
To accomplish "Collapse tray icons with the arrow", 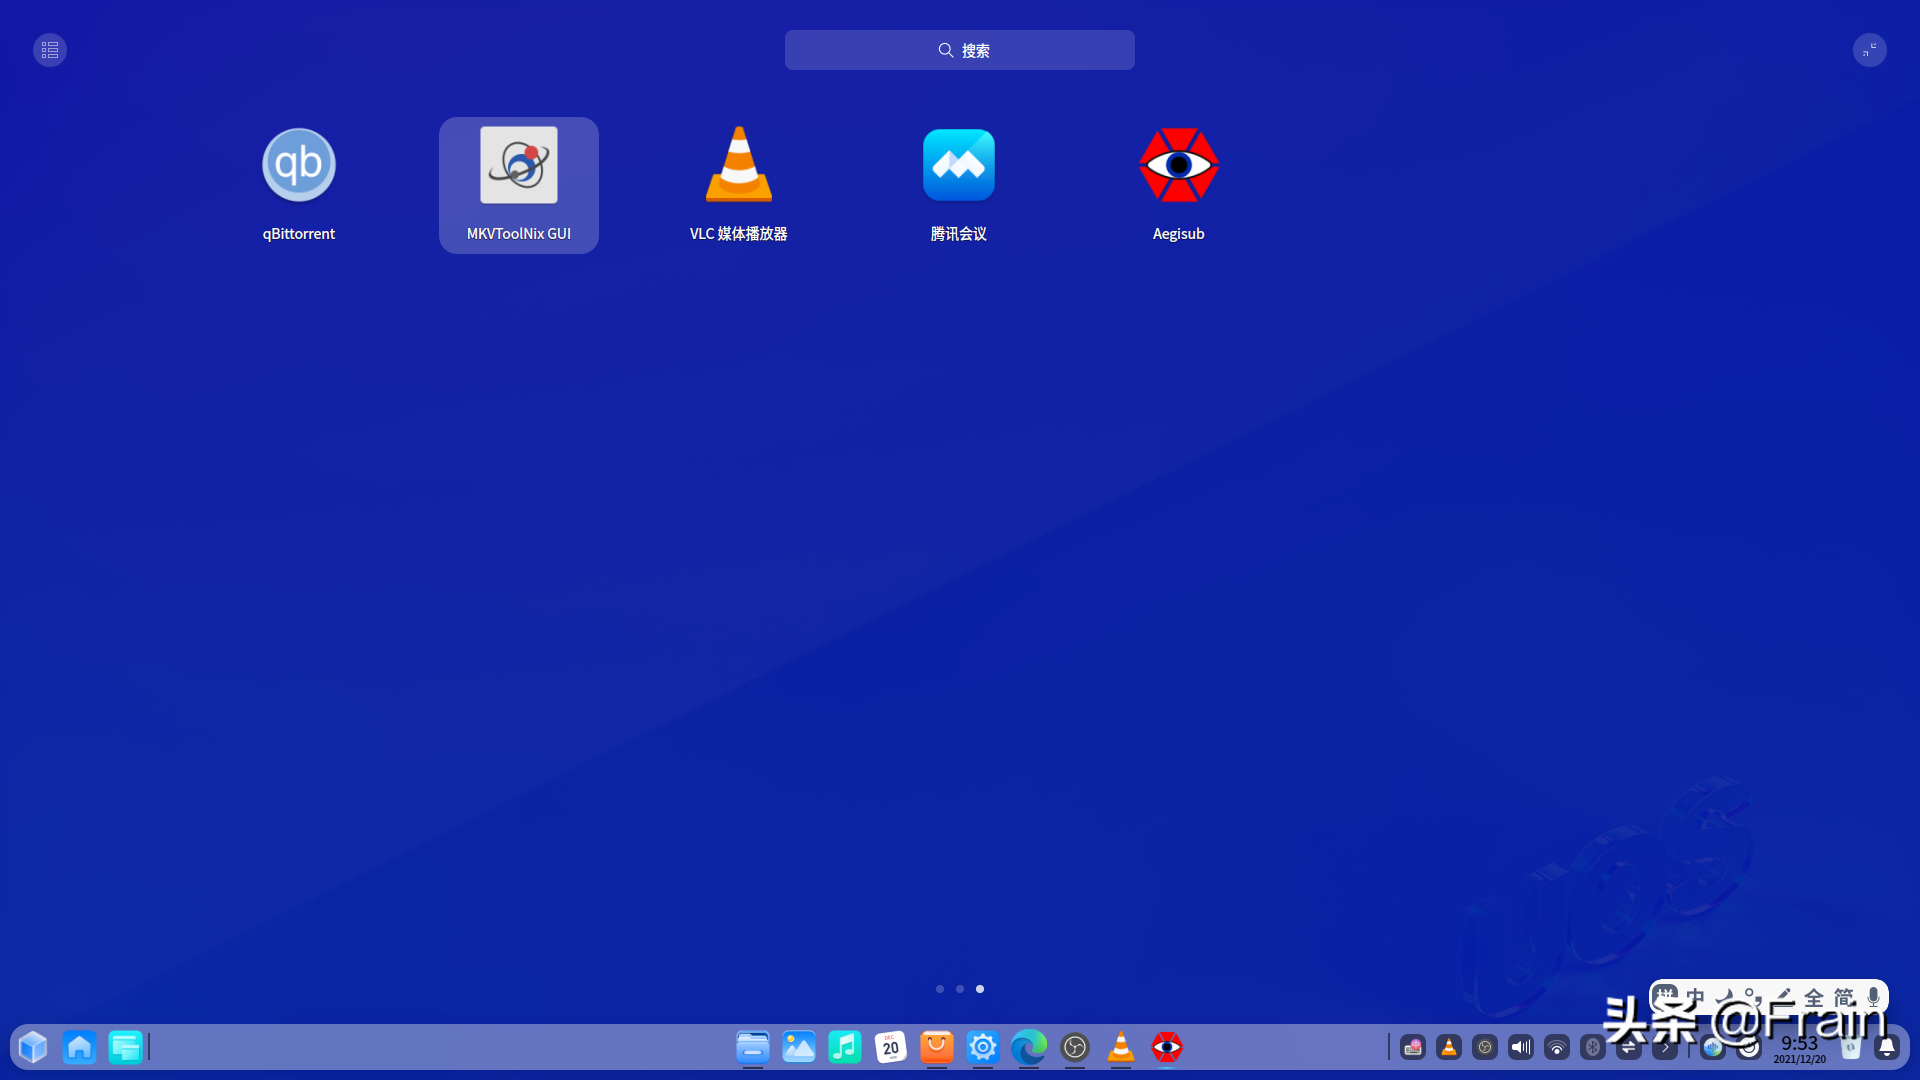I will tap(1664, 1047).
